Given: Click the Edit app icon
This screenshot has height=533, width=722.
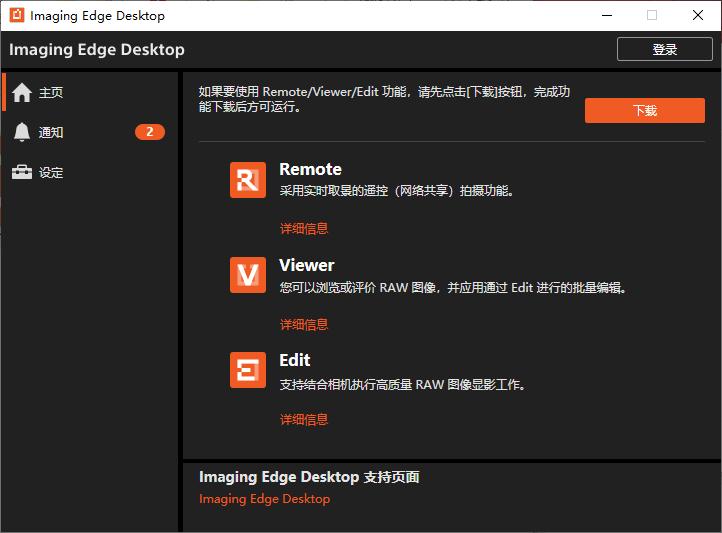Looking at the screenshot, I should tap(248, 370).
